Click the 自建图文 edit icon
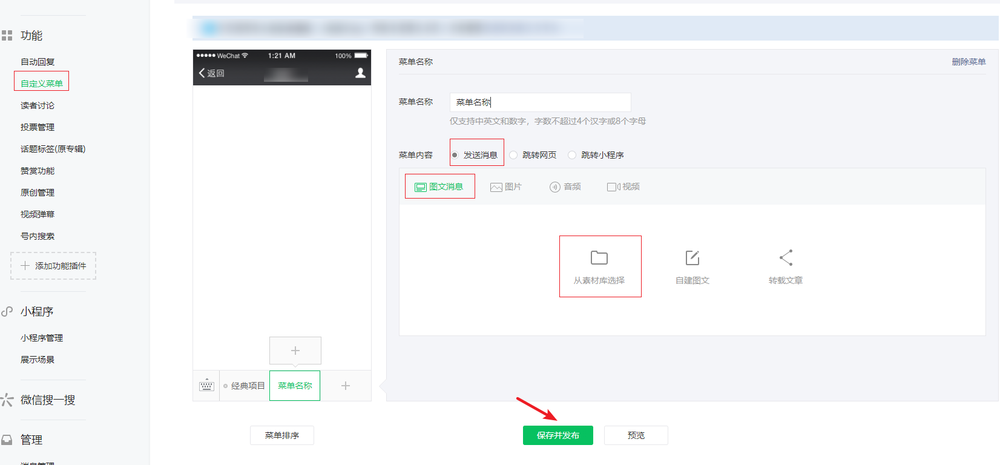The image size is (1000, 465). click(x=692, y=258)
